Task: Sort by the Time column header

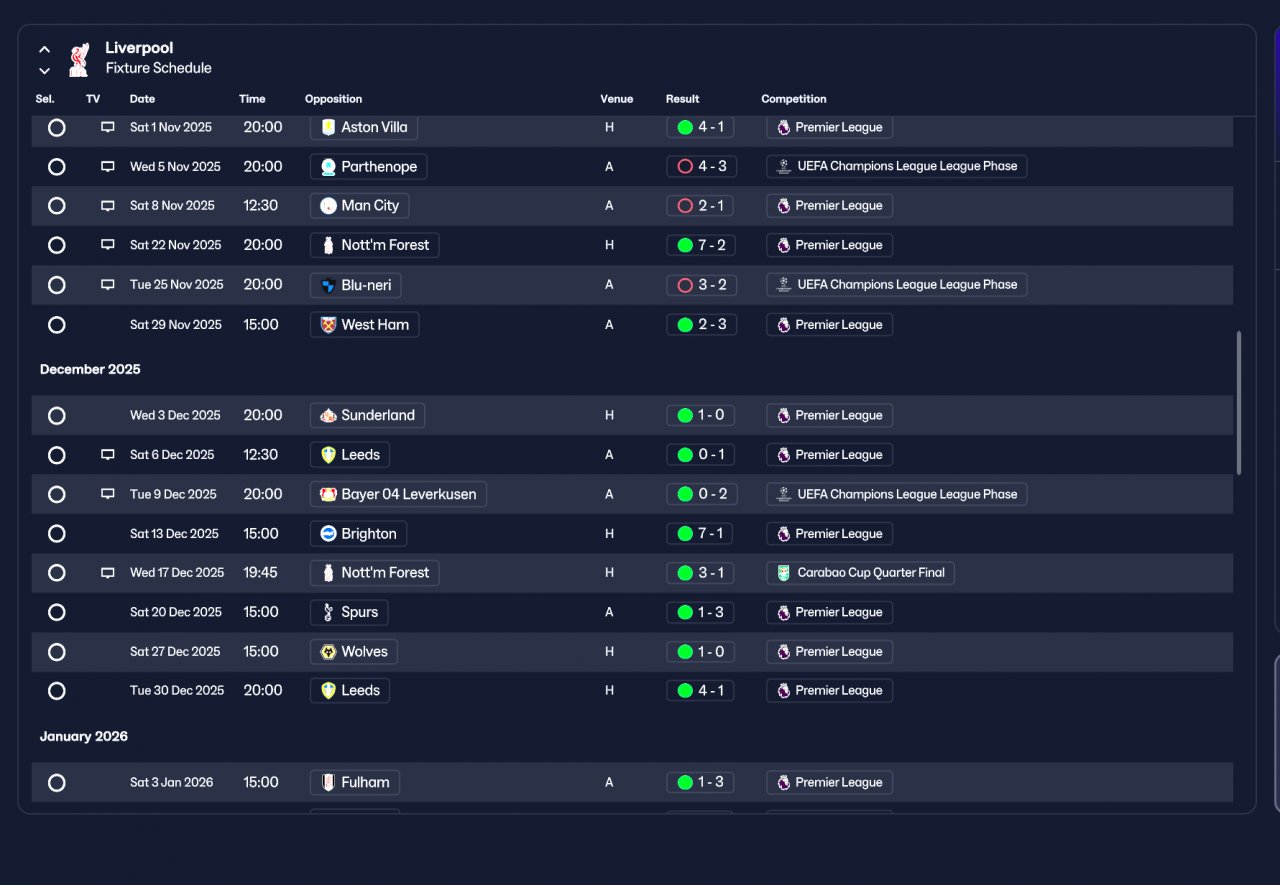Action: 252,99
